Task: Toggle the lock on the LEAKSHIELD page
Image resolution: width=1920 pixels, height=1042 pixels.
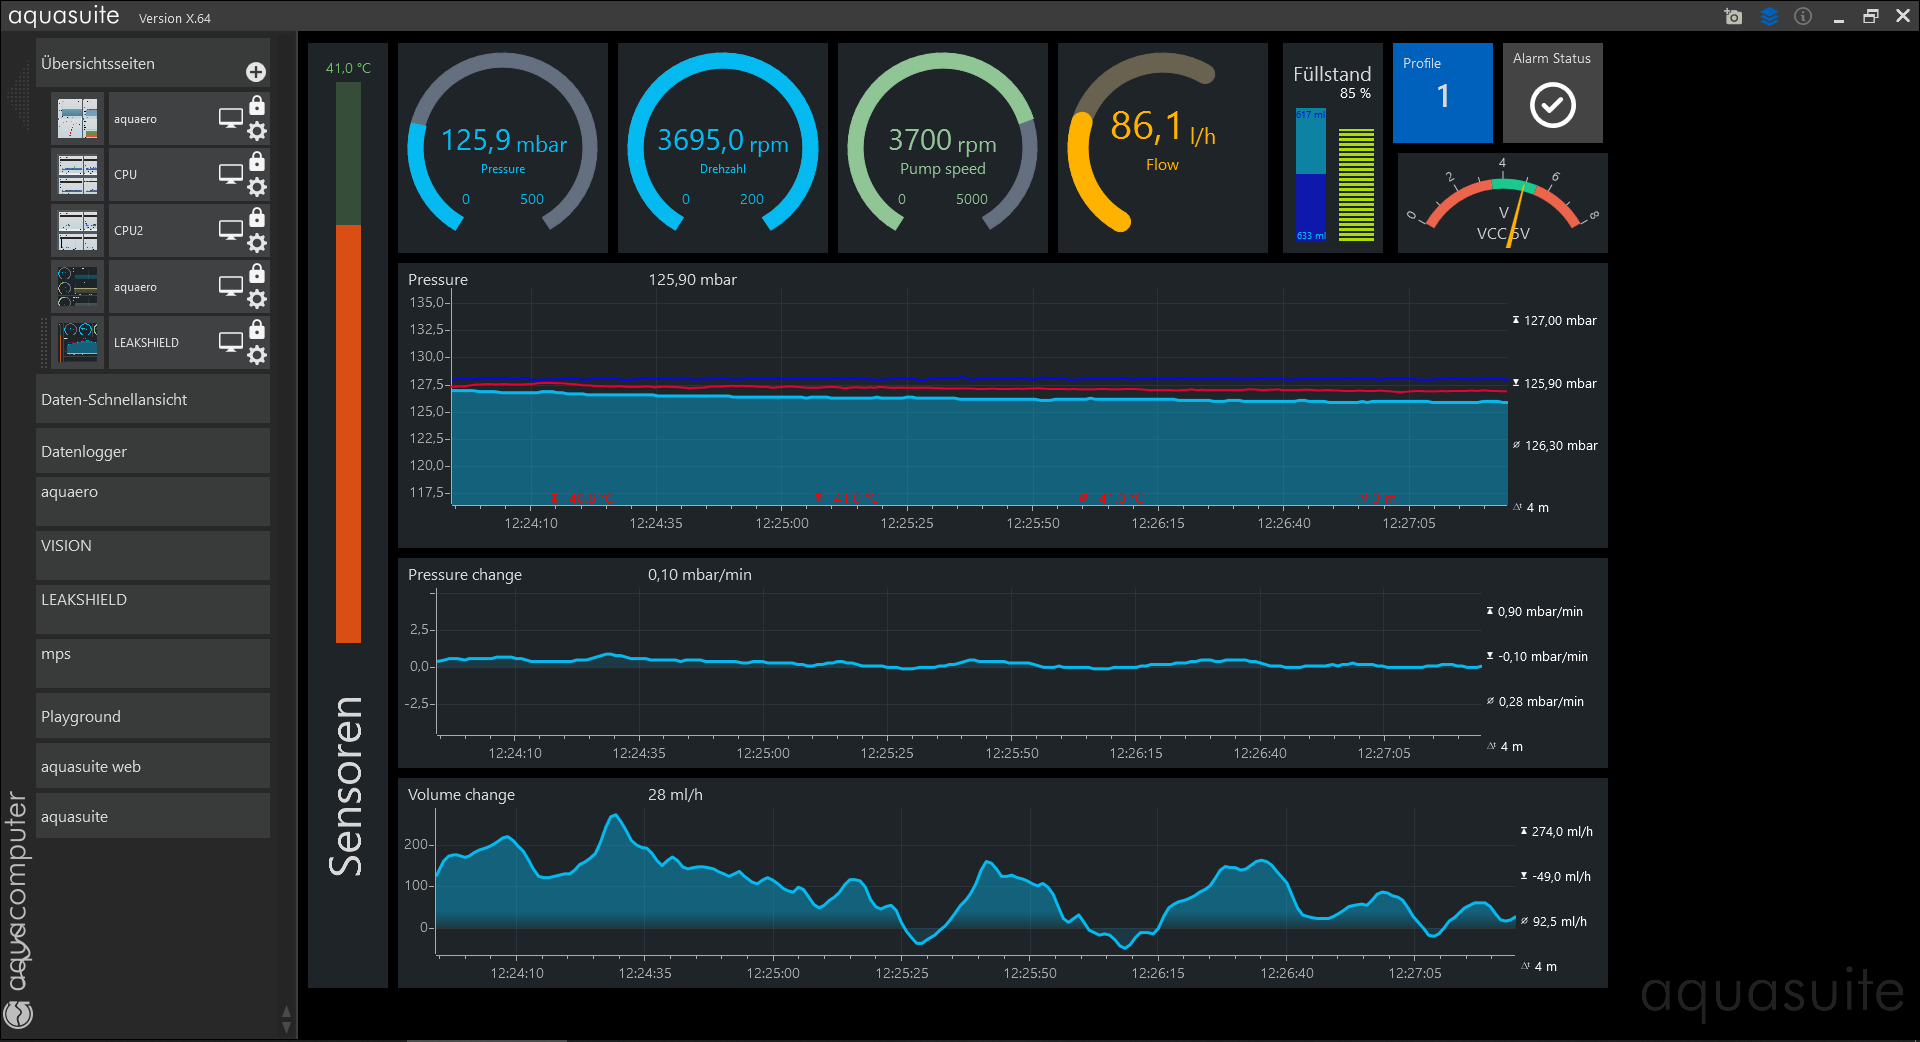Action: (x=257, y=329)
